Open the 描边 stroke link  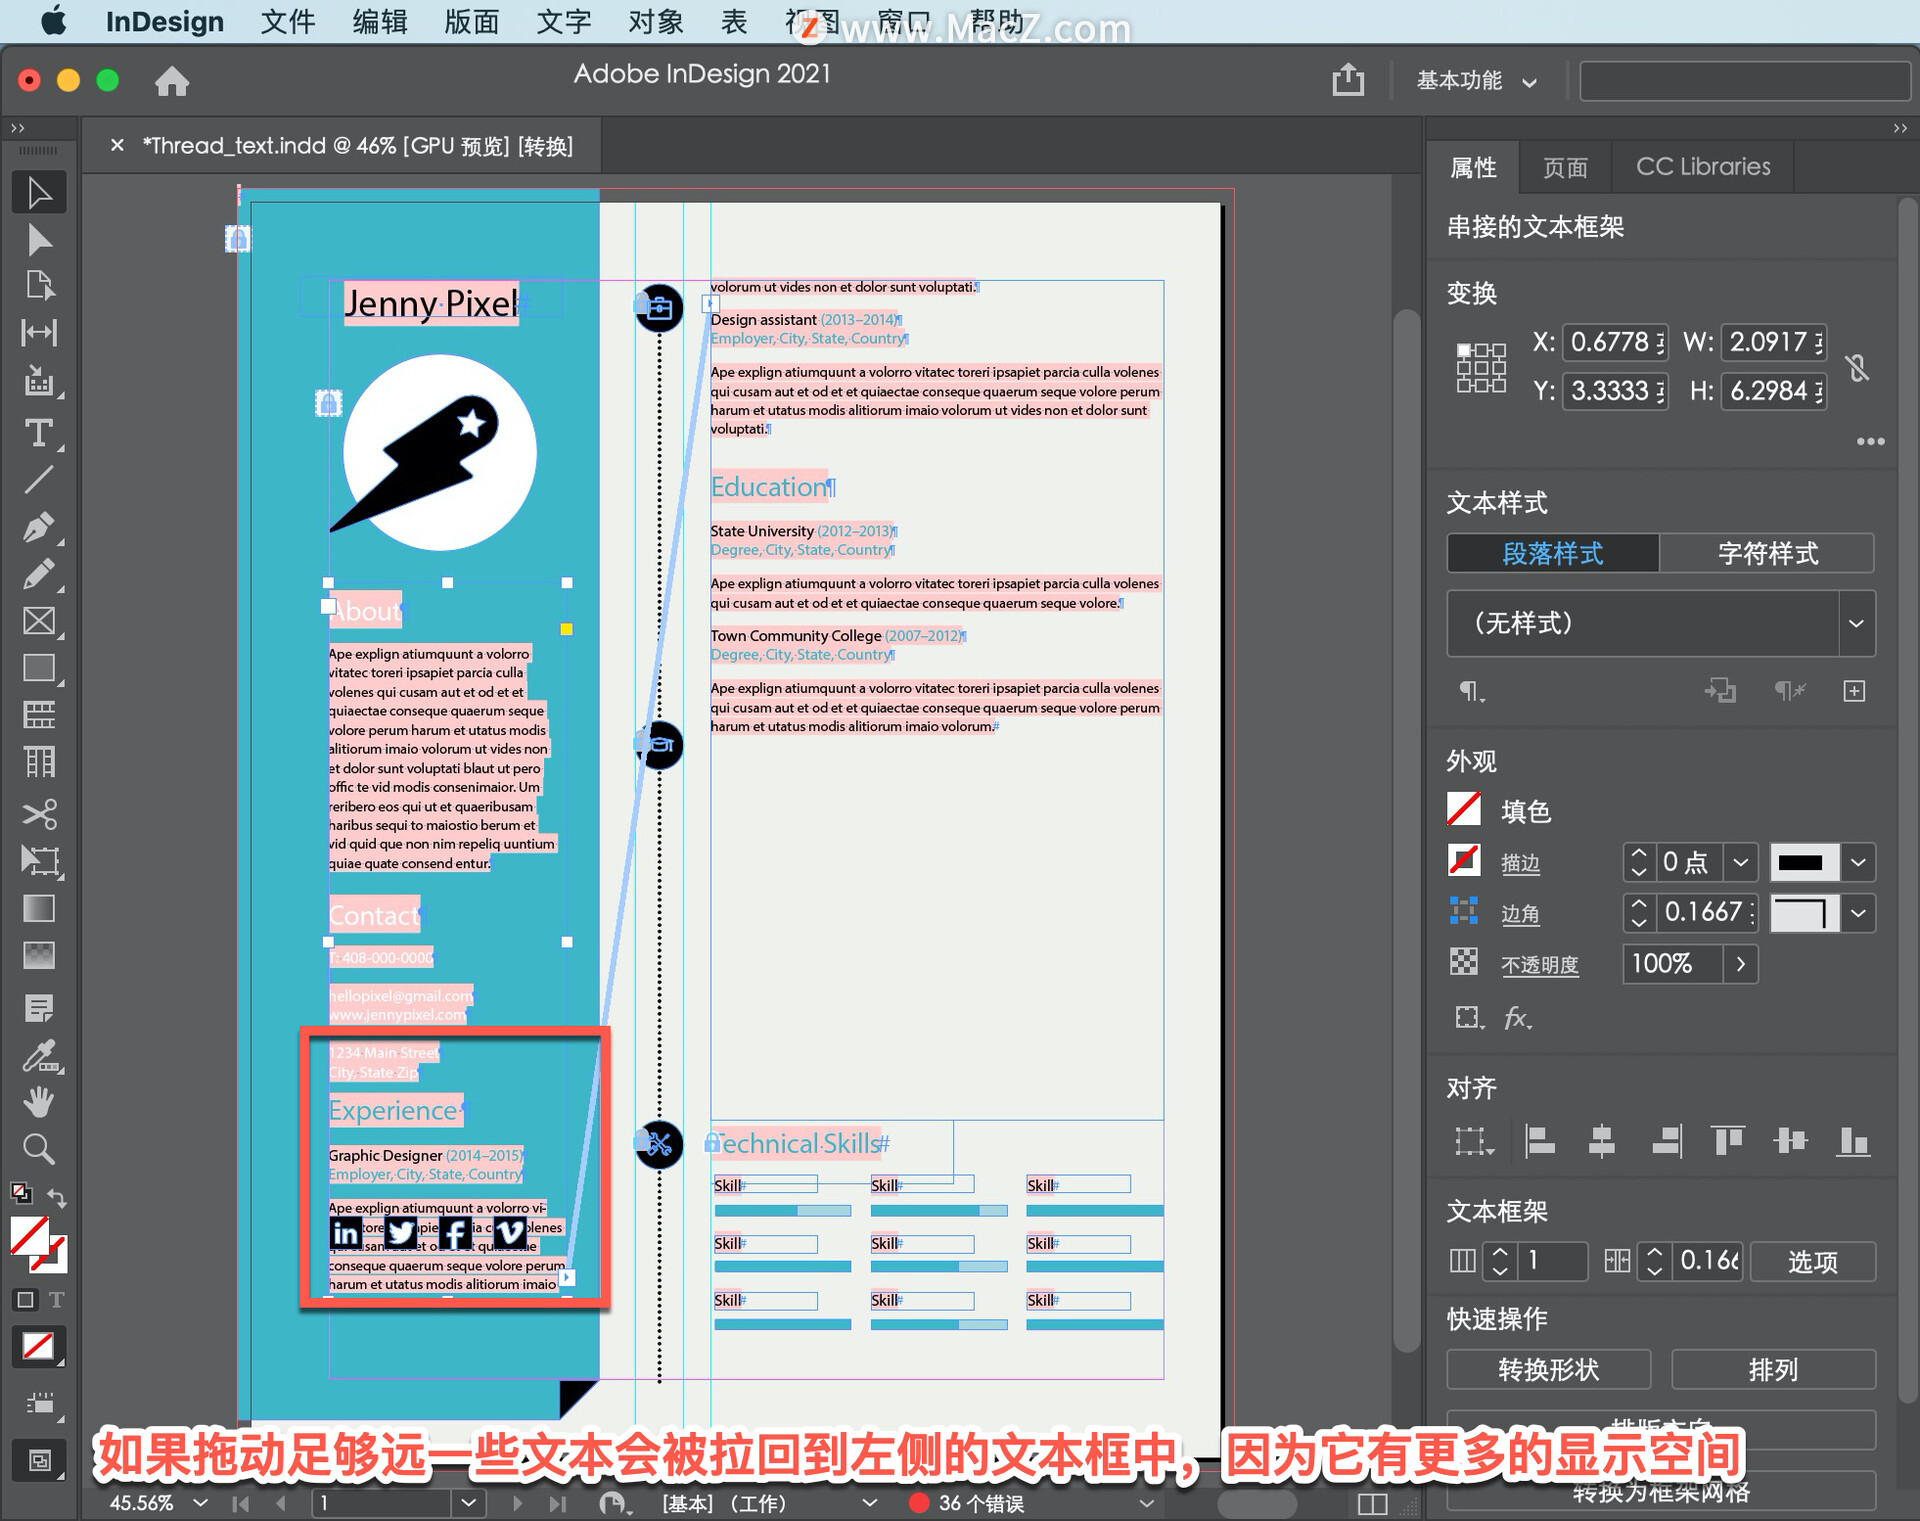[1520, 863]
